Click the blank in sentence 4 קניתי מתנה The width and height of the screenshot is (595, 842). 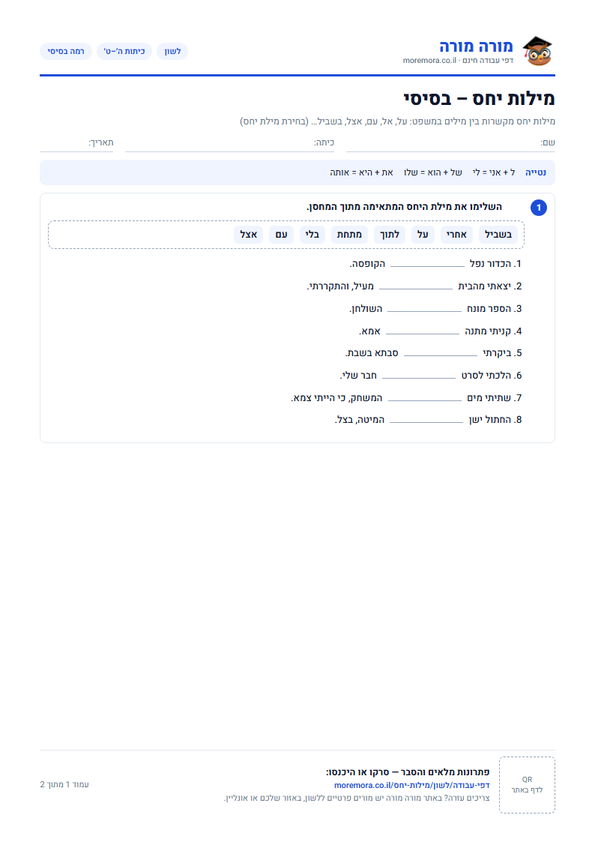pyautogui.click(x=423, y=333)
